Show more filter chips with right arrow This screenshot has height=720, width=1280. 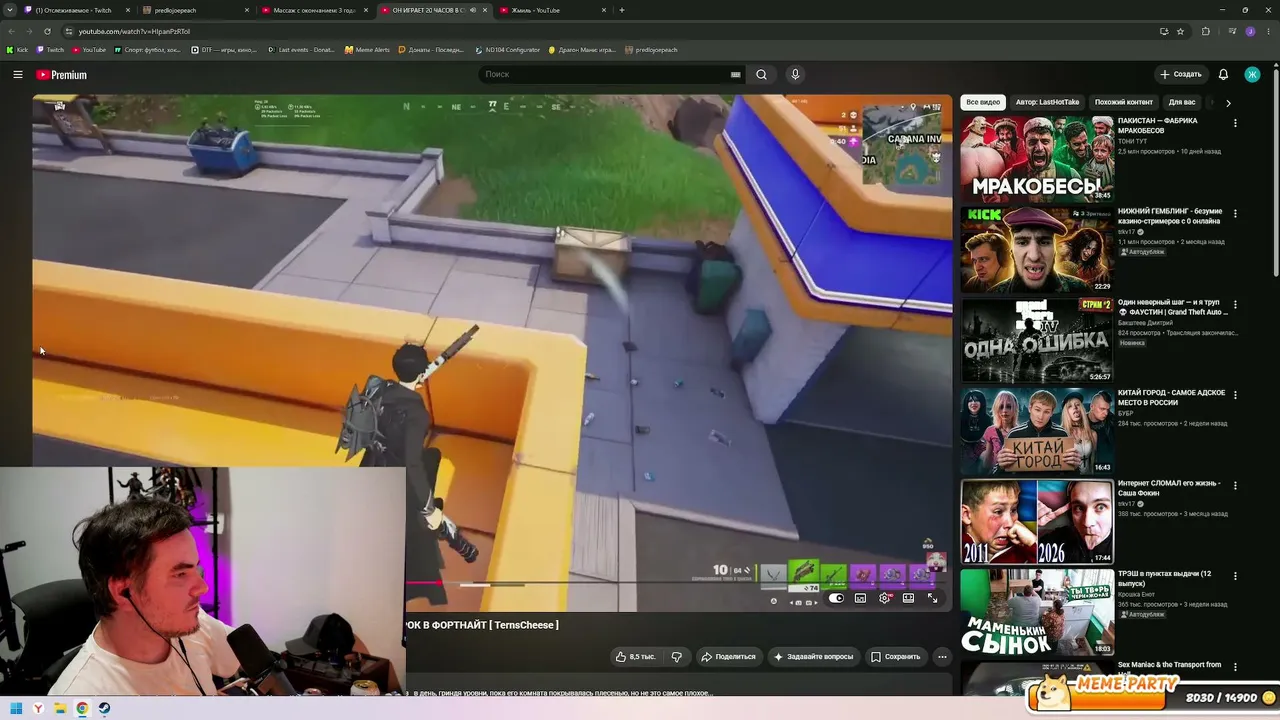point(1228,102)
